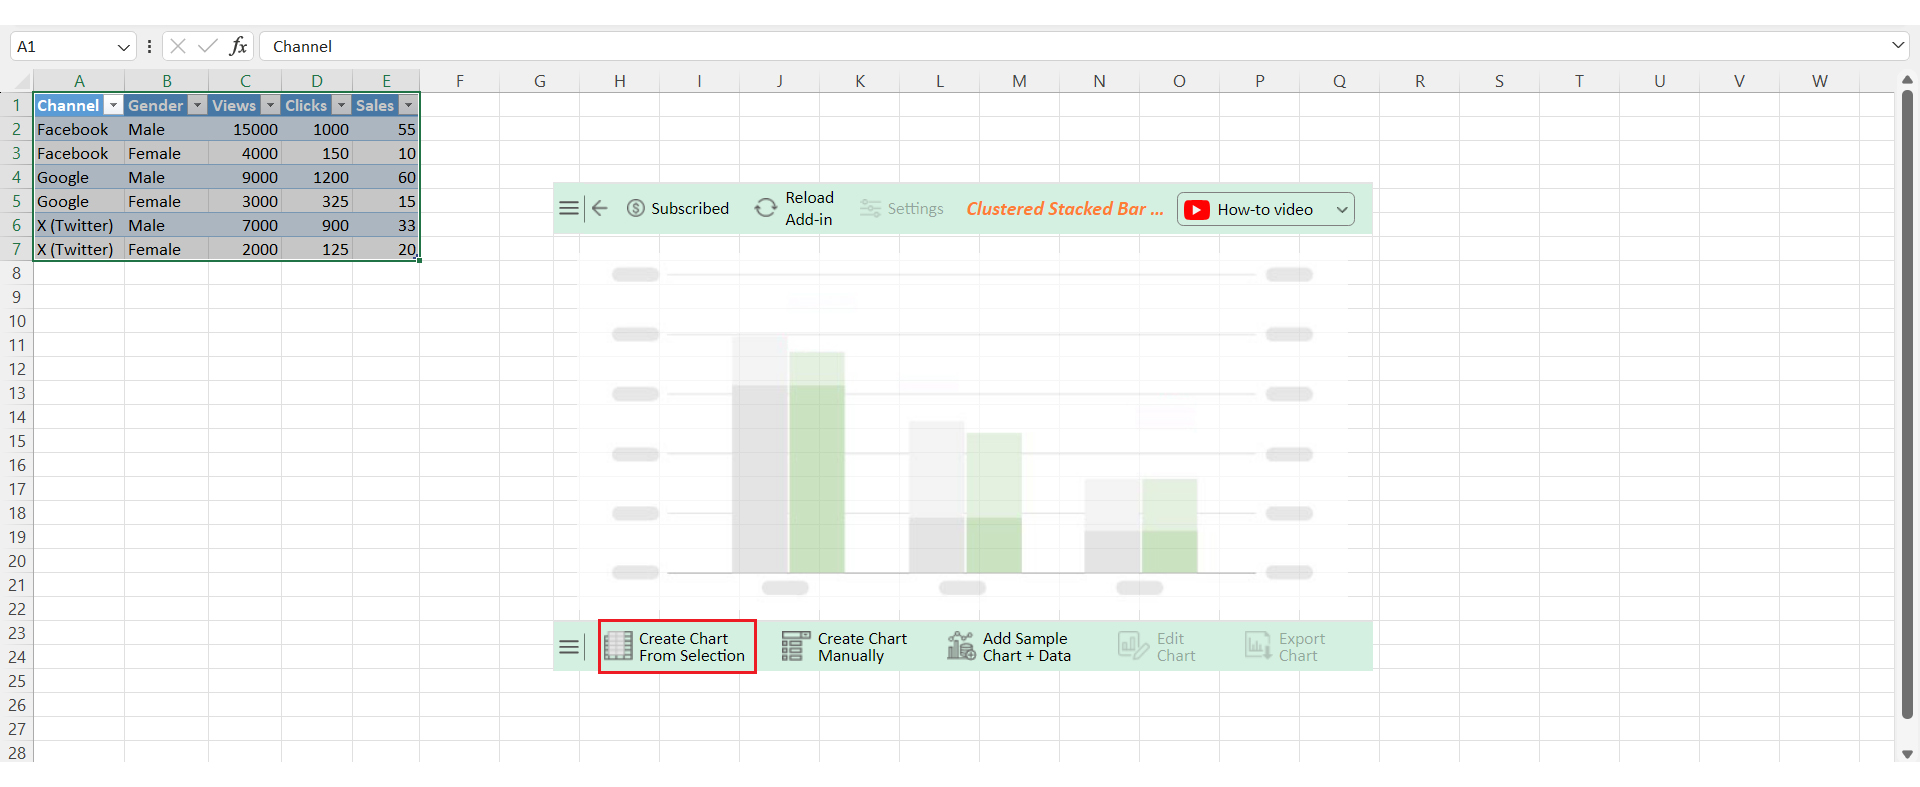Expand the Name Box dropdown arrow
Image resolution: width=1920 pixels, height=787 pixels.
124,47
